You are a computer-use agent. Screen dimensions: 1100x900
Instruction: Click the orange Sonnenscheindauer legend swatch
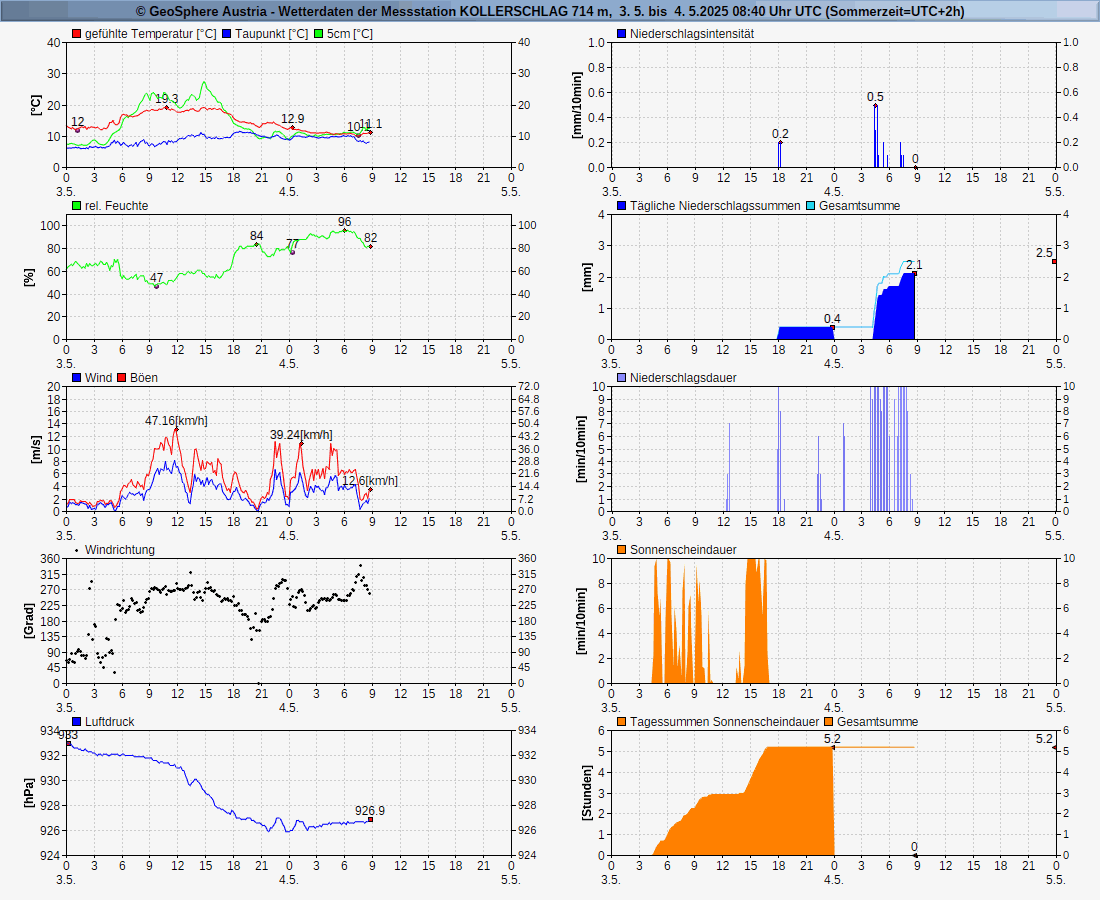tap(622, 549)
